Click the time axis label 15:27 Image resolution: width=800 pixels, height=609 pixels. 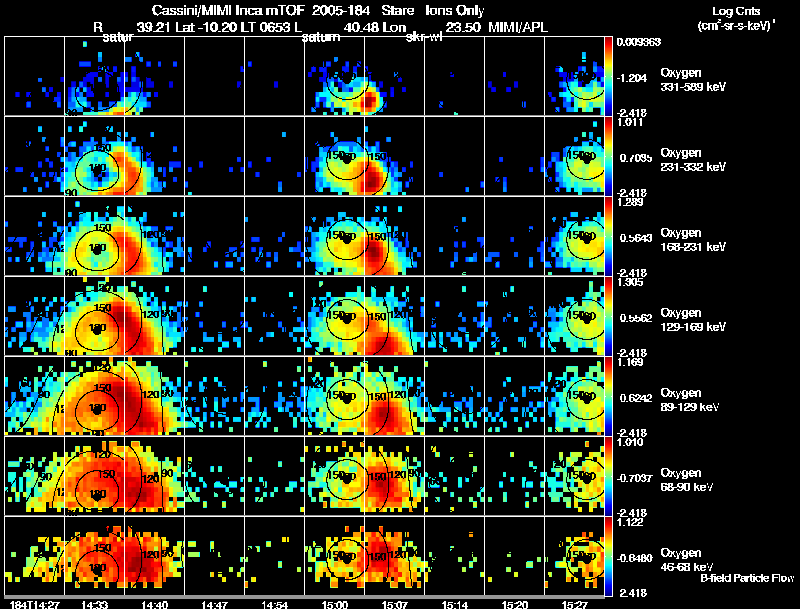(574, 604)
